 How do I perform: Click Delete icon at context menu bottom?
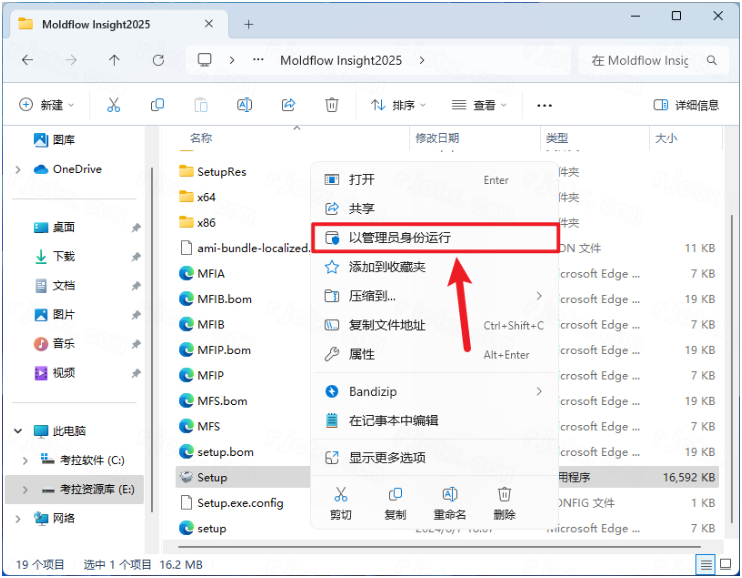[x=505, y=502]
